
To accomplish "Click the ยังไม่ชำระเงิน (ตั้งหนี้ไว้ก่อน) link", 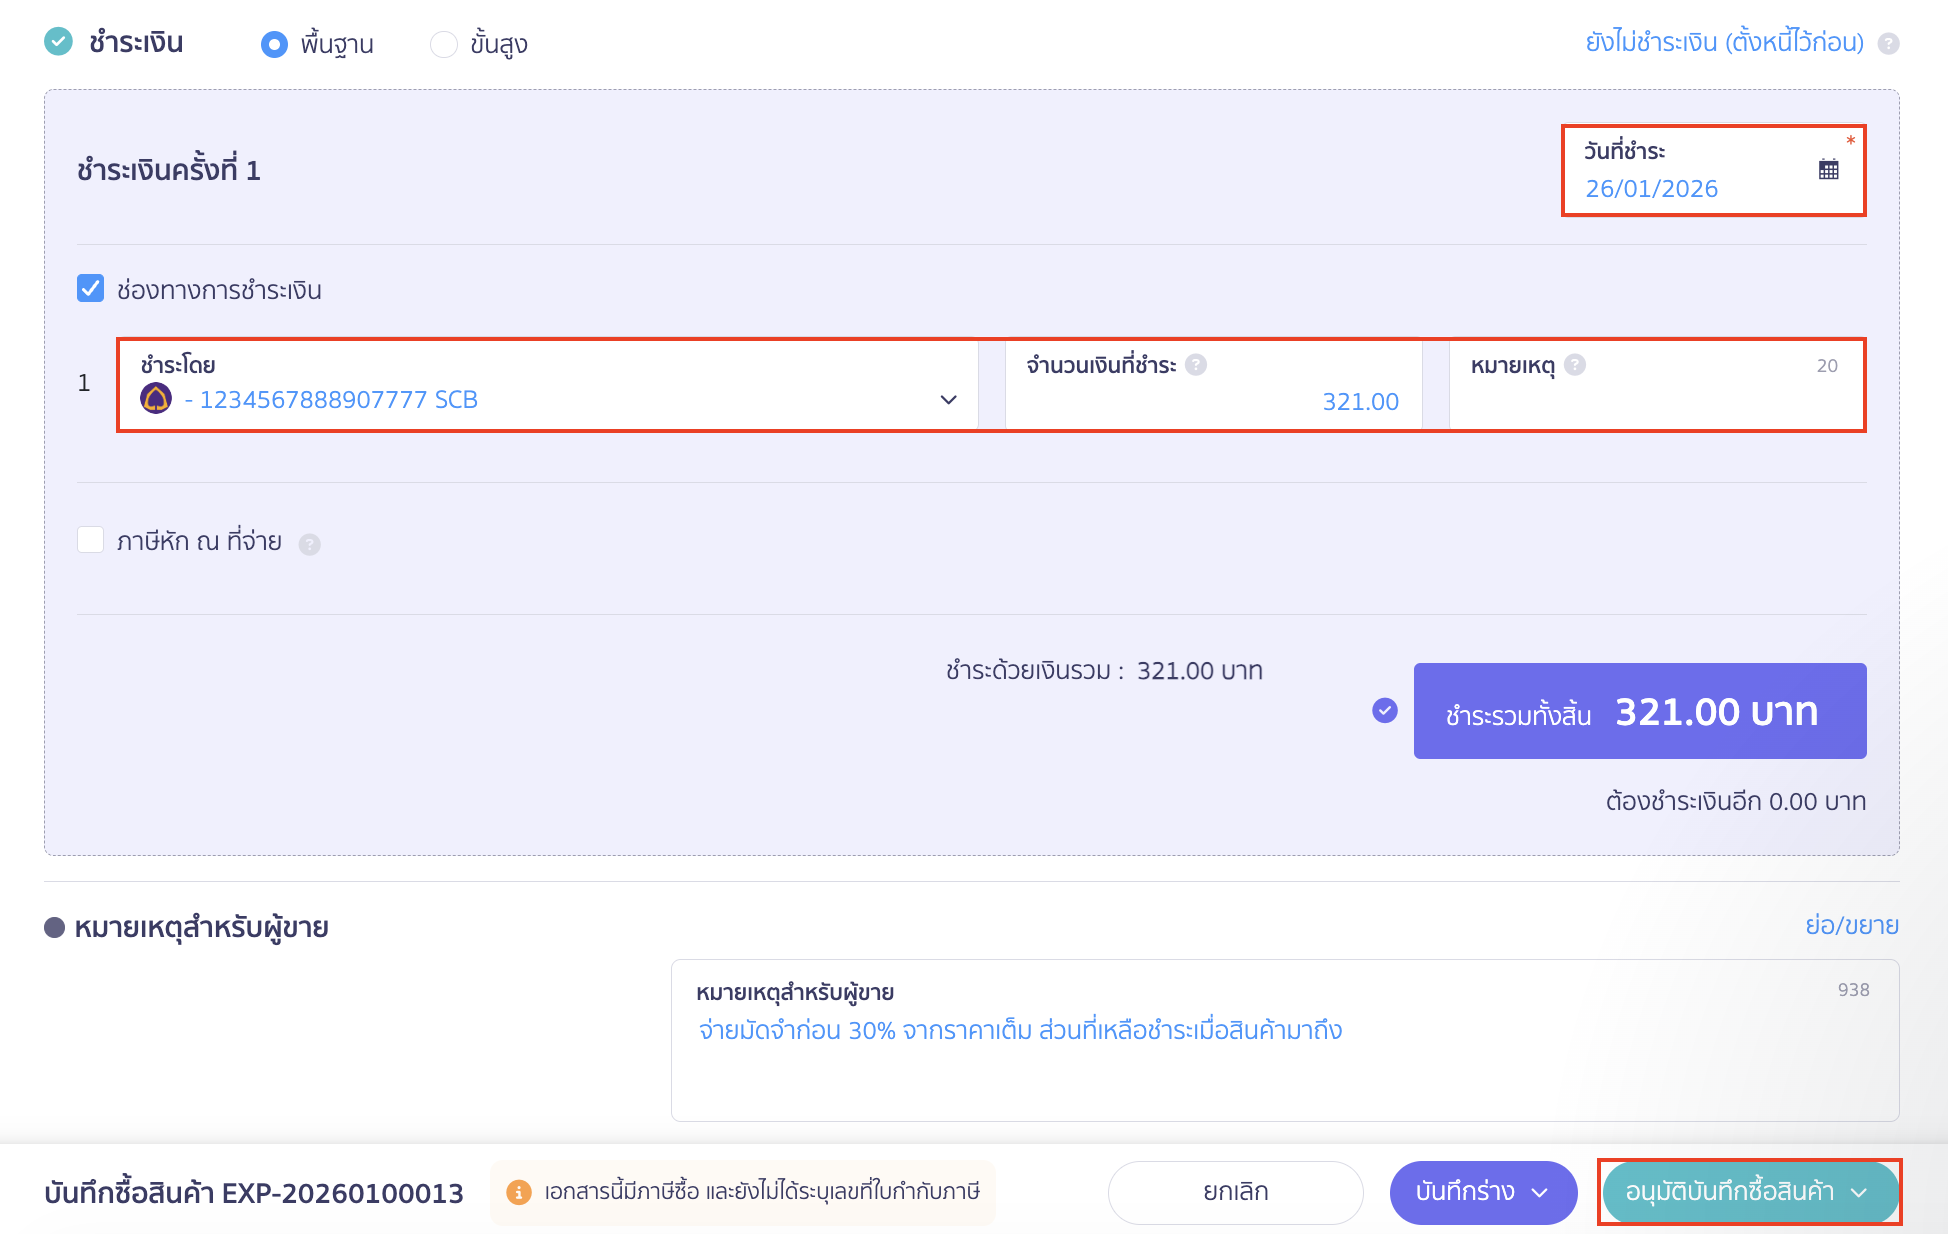I will pyautogui.click(x=1724, y=43).
